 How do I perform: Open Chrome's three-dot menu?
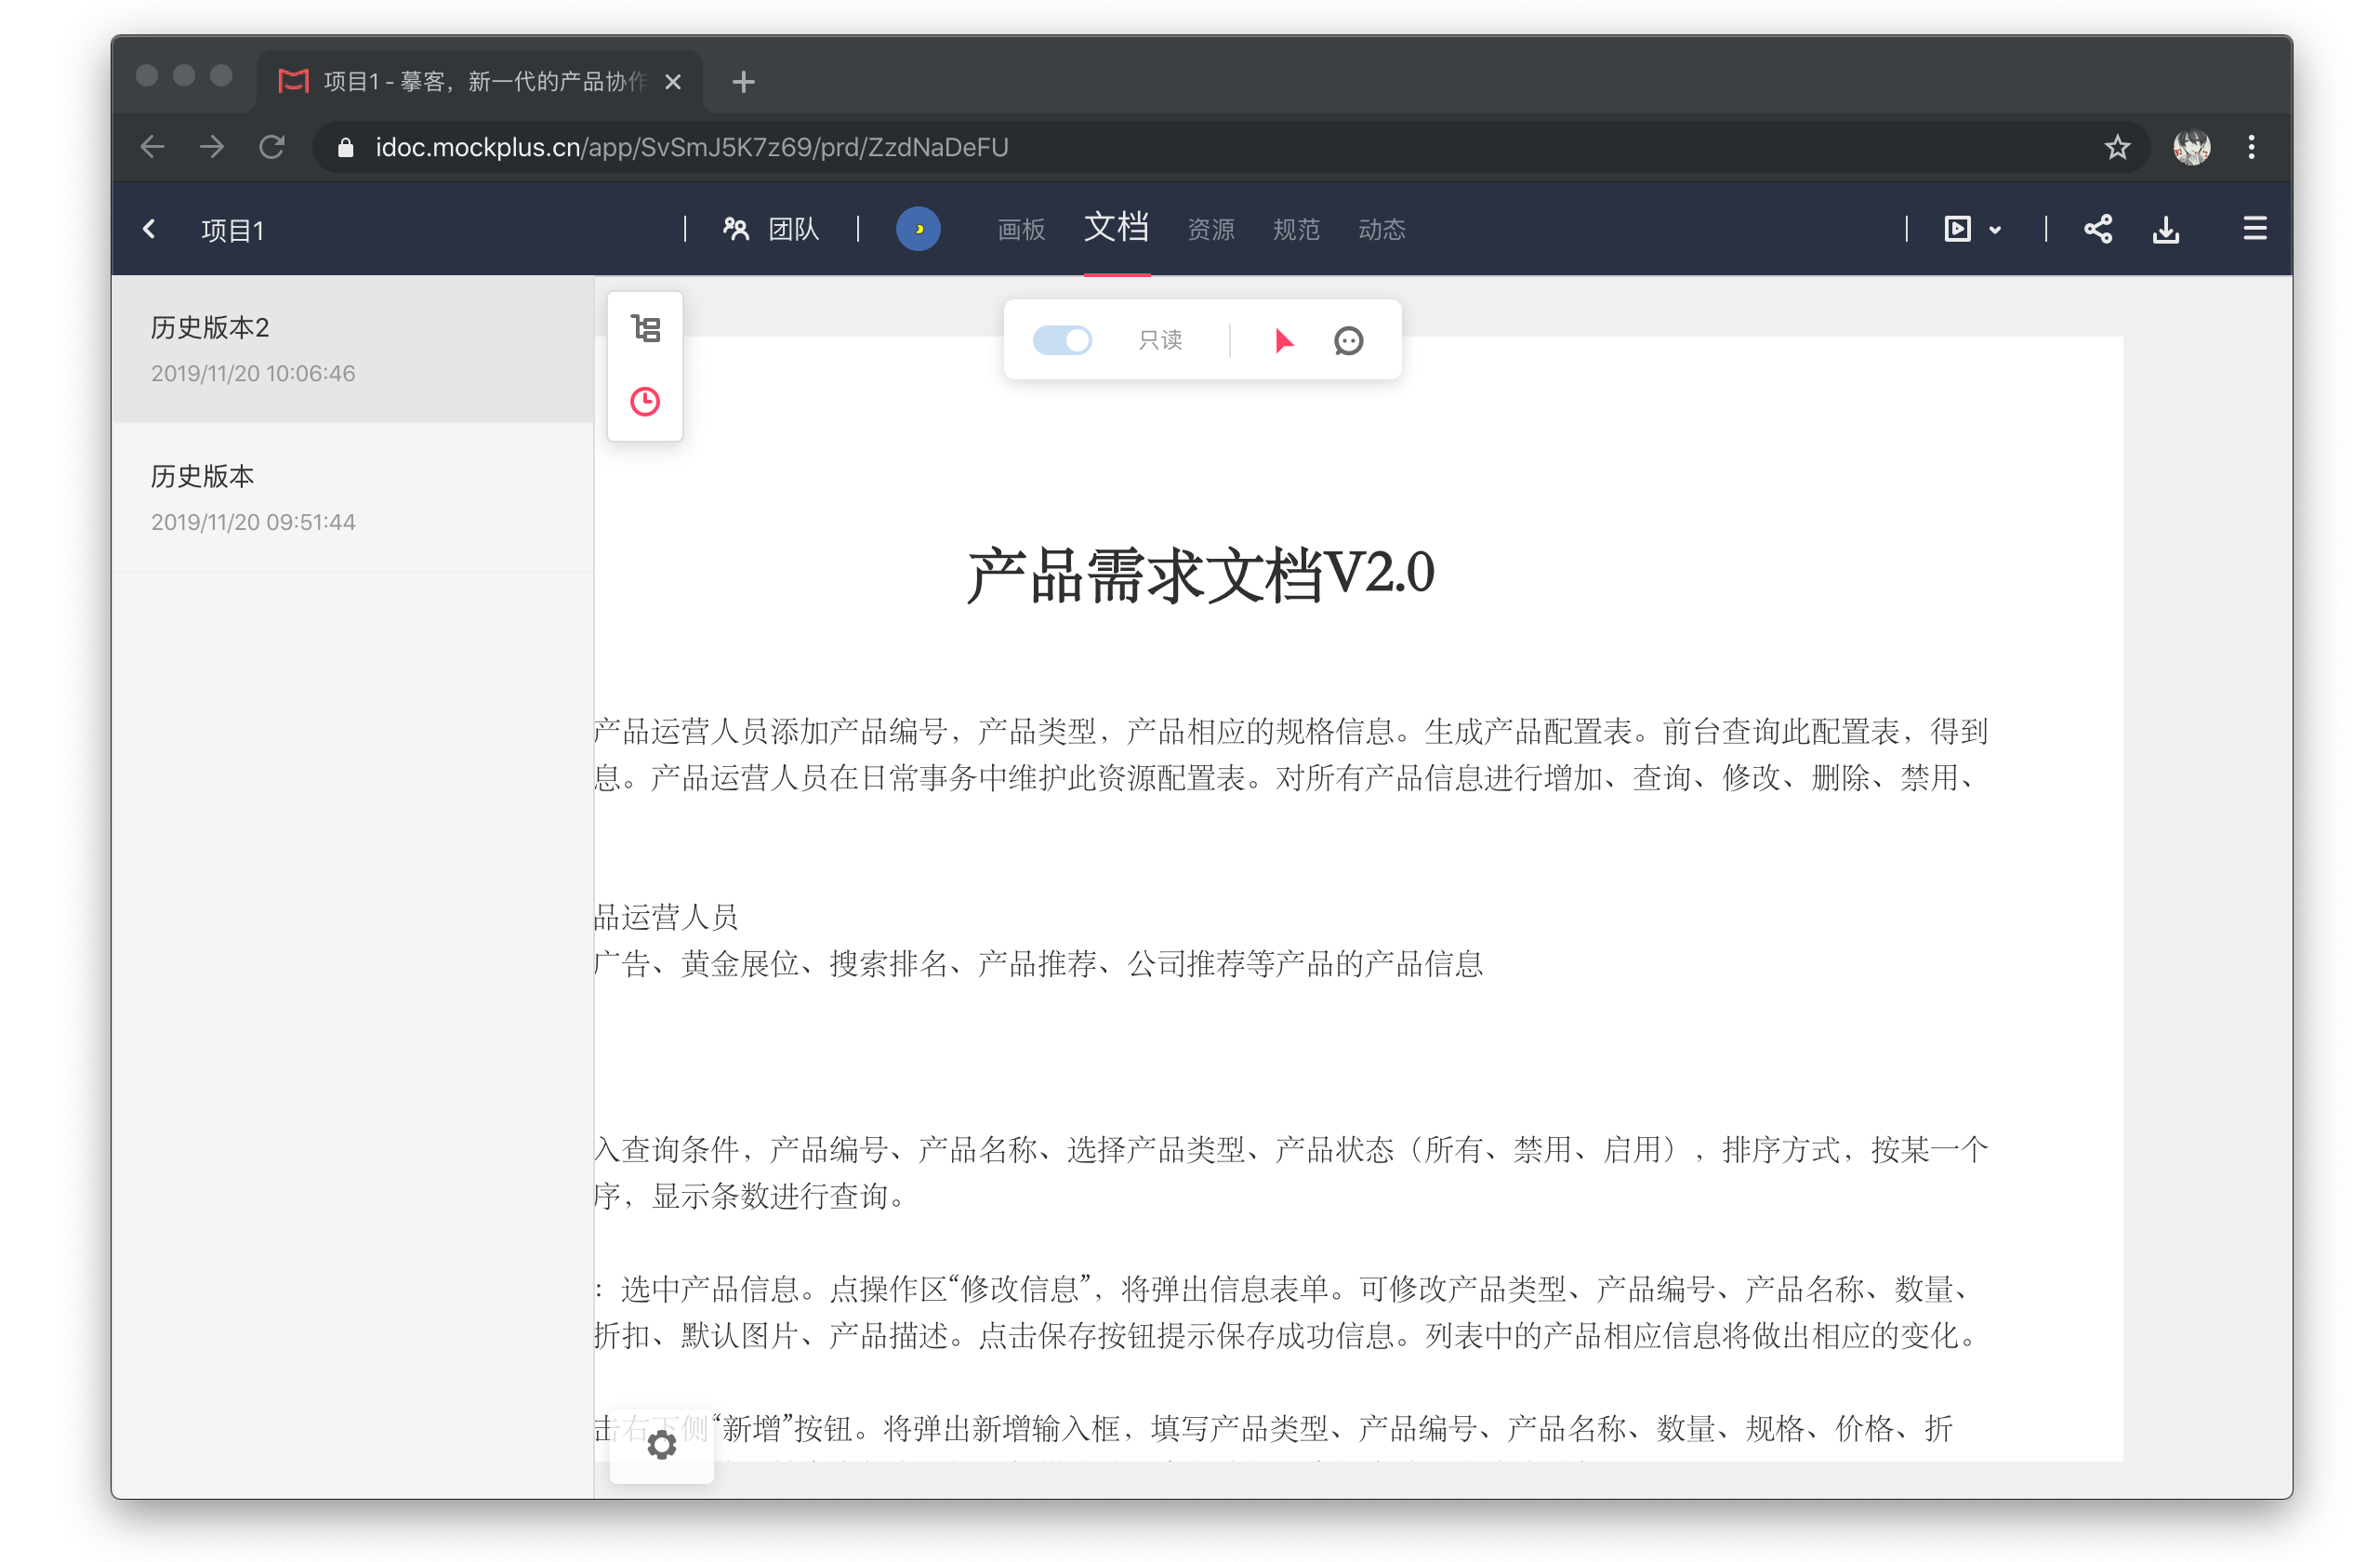click(2251, 148)
